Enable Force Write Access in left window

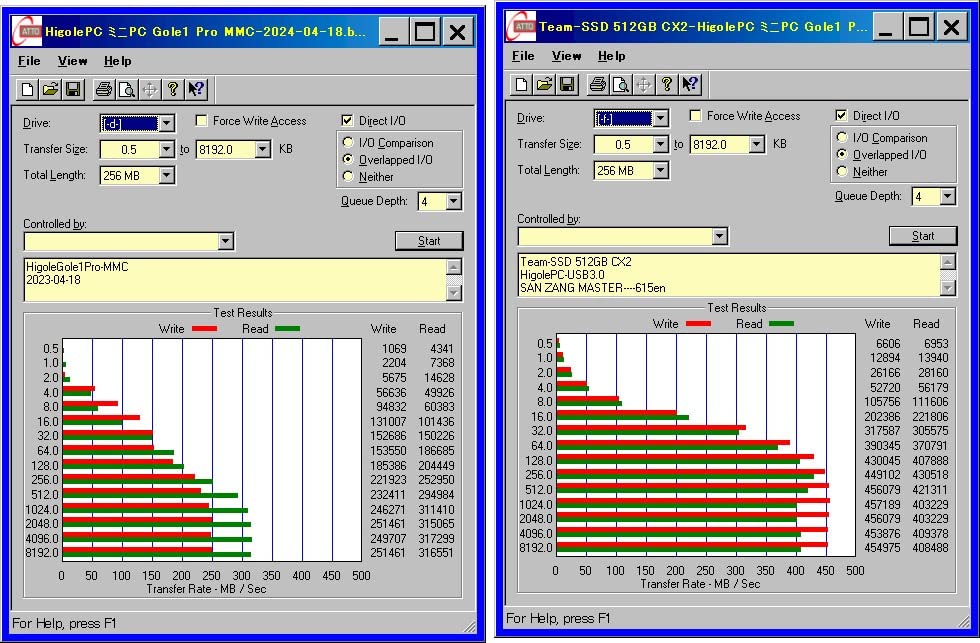[202, 121]
